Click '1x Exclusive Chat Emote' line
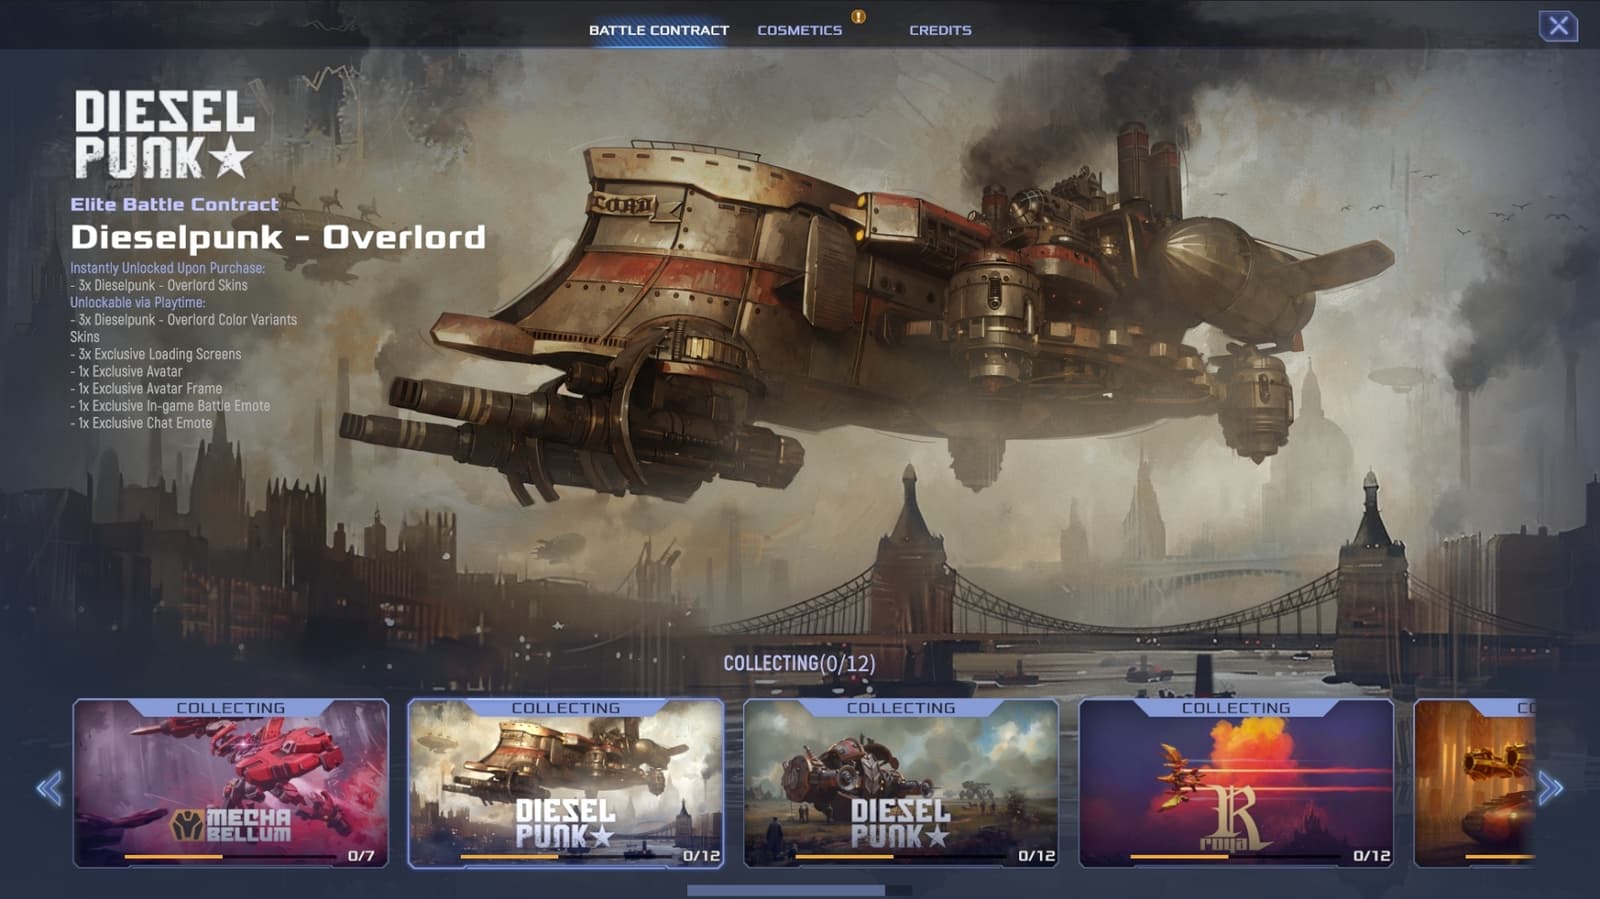The image size is (1600, 899). (x=141, y=423)
